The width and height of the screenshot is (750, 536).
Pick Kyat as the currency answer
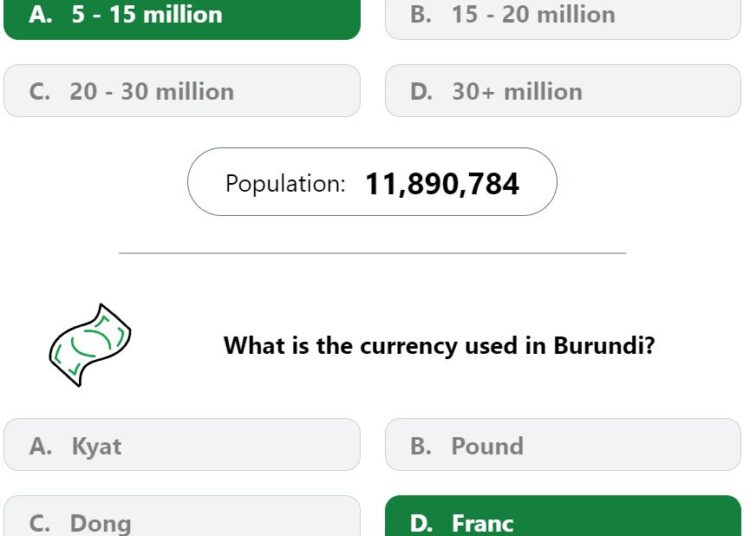point(182,445)
